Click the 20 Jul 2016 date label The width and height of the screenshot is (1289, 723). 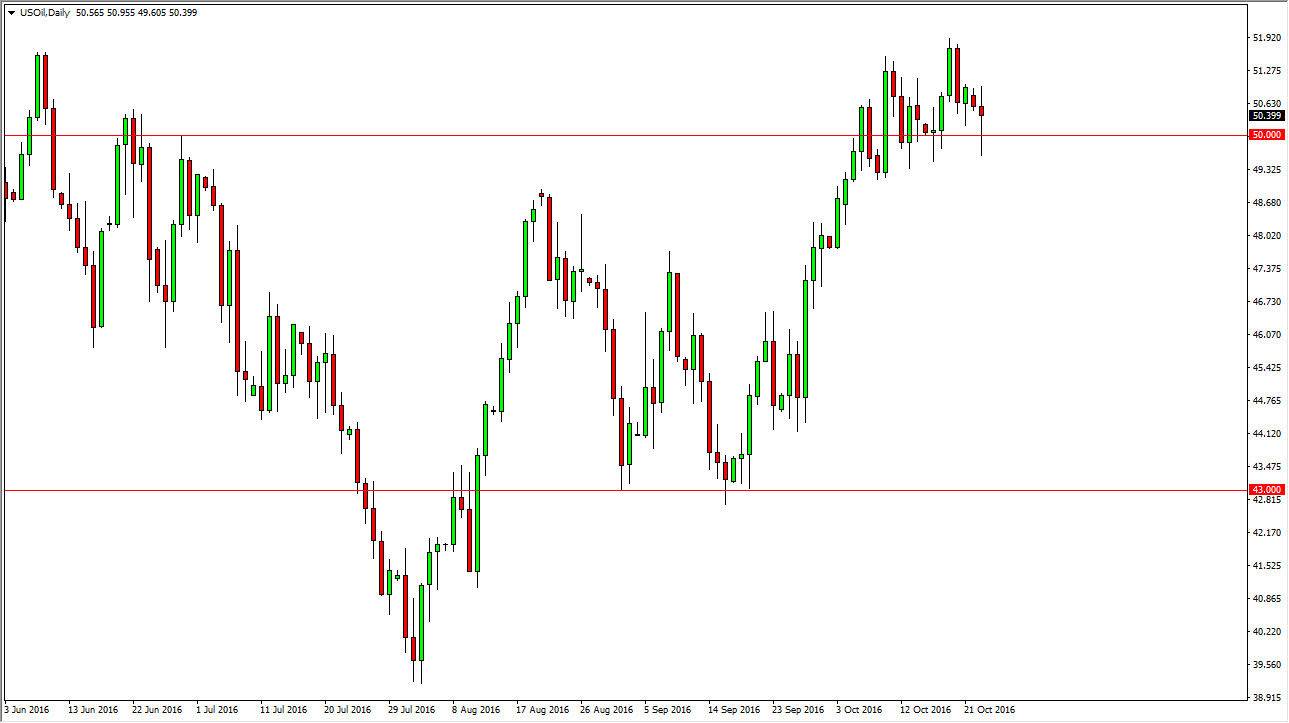347,710
